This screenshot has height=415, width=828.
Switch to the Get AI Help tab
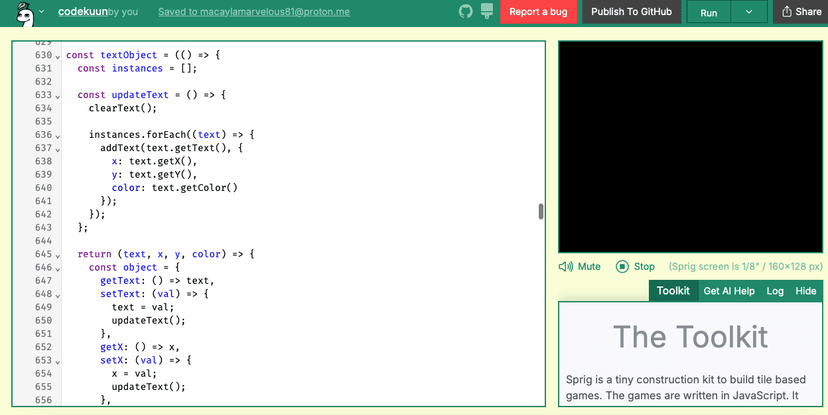point(729,291)
